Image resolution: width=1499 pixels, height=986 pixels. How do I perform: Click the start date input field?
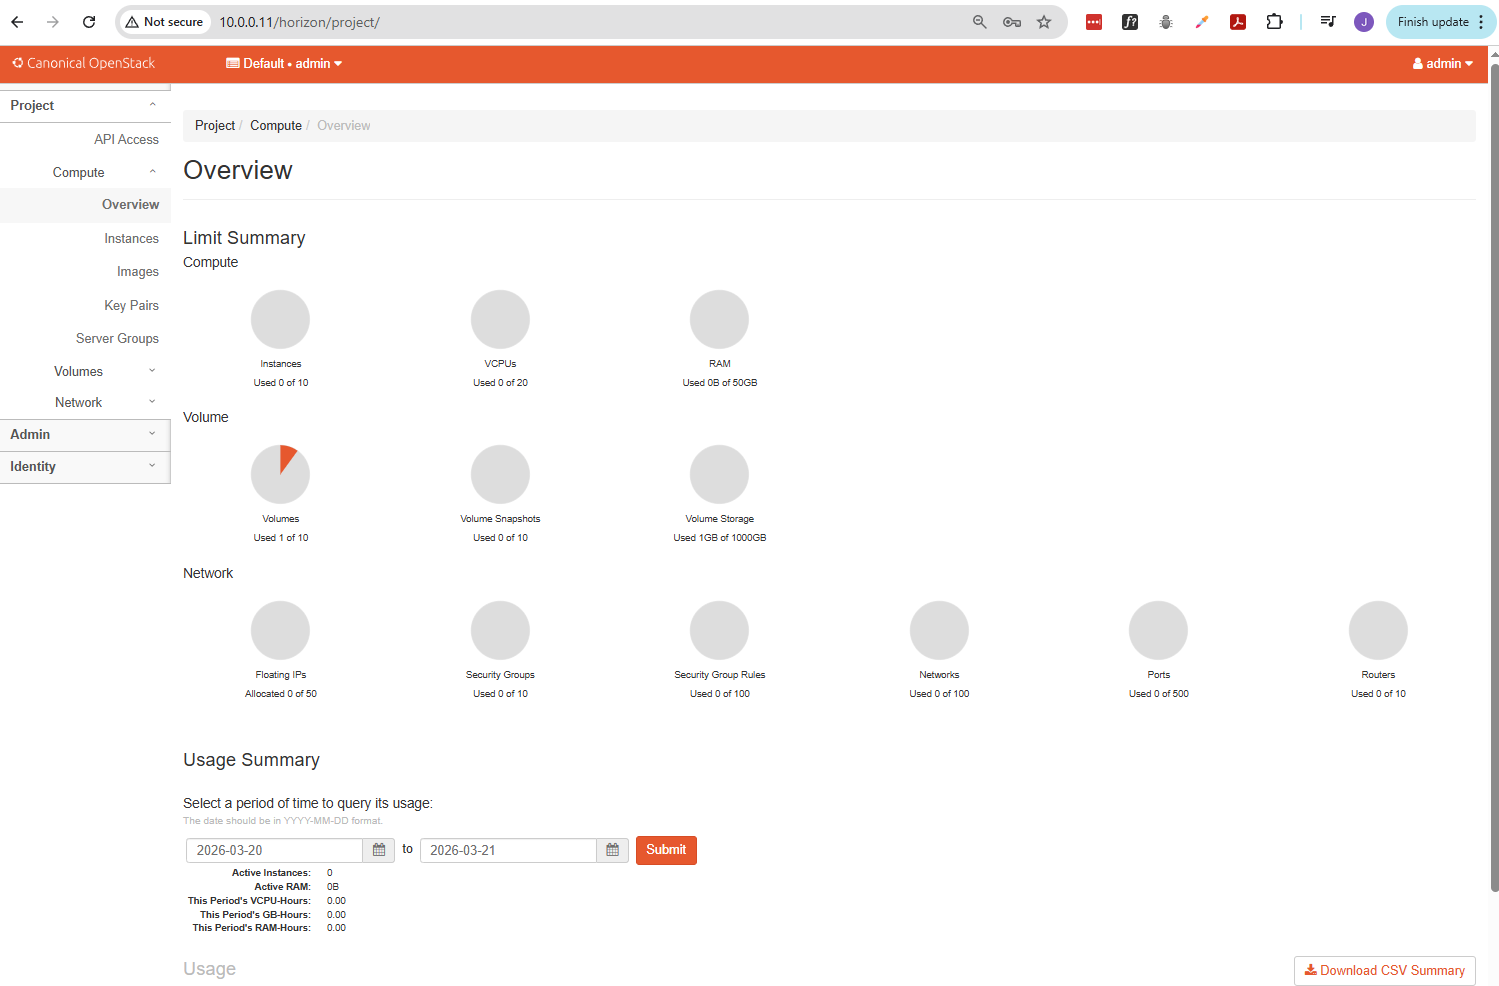click(274, 850)
